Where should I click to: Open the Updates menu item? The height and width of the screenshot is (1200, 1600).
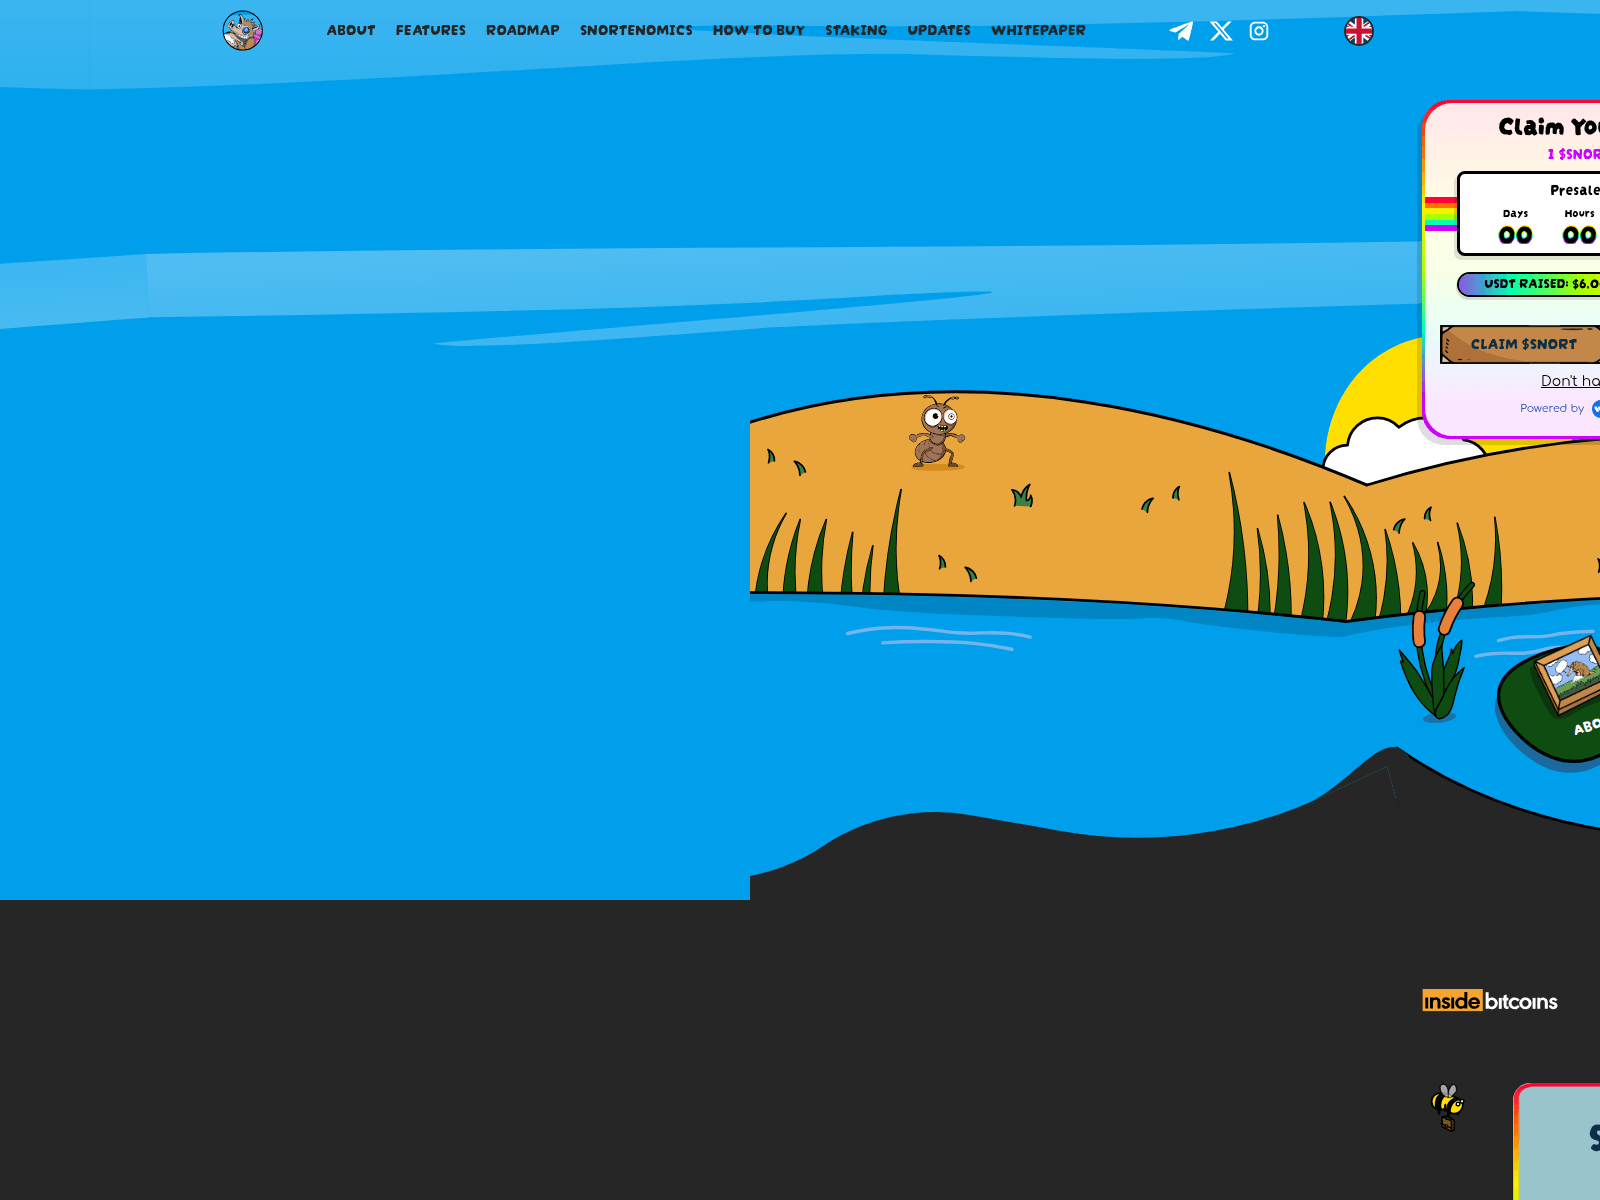pyautogui.click(x=938, y=31)
